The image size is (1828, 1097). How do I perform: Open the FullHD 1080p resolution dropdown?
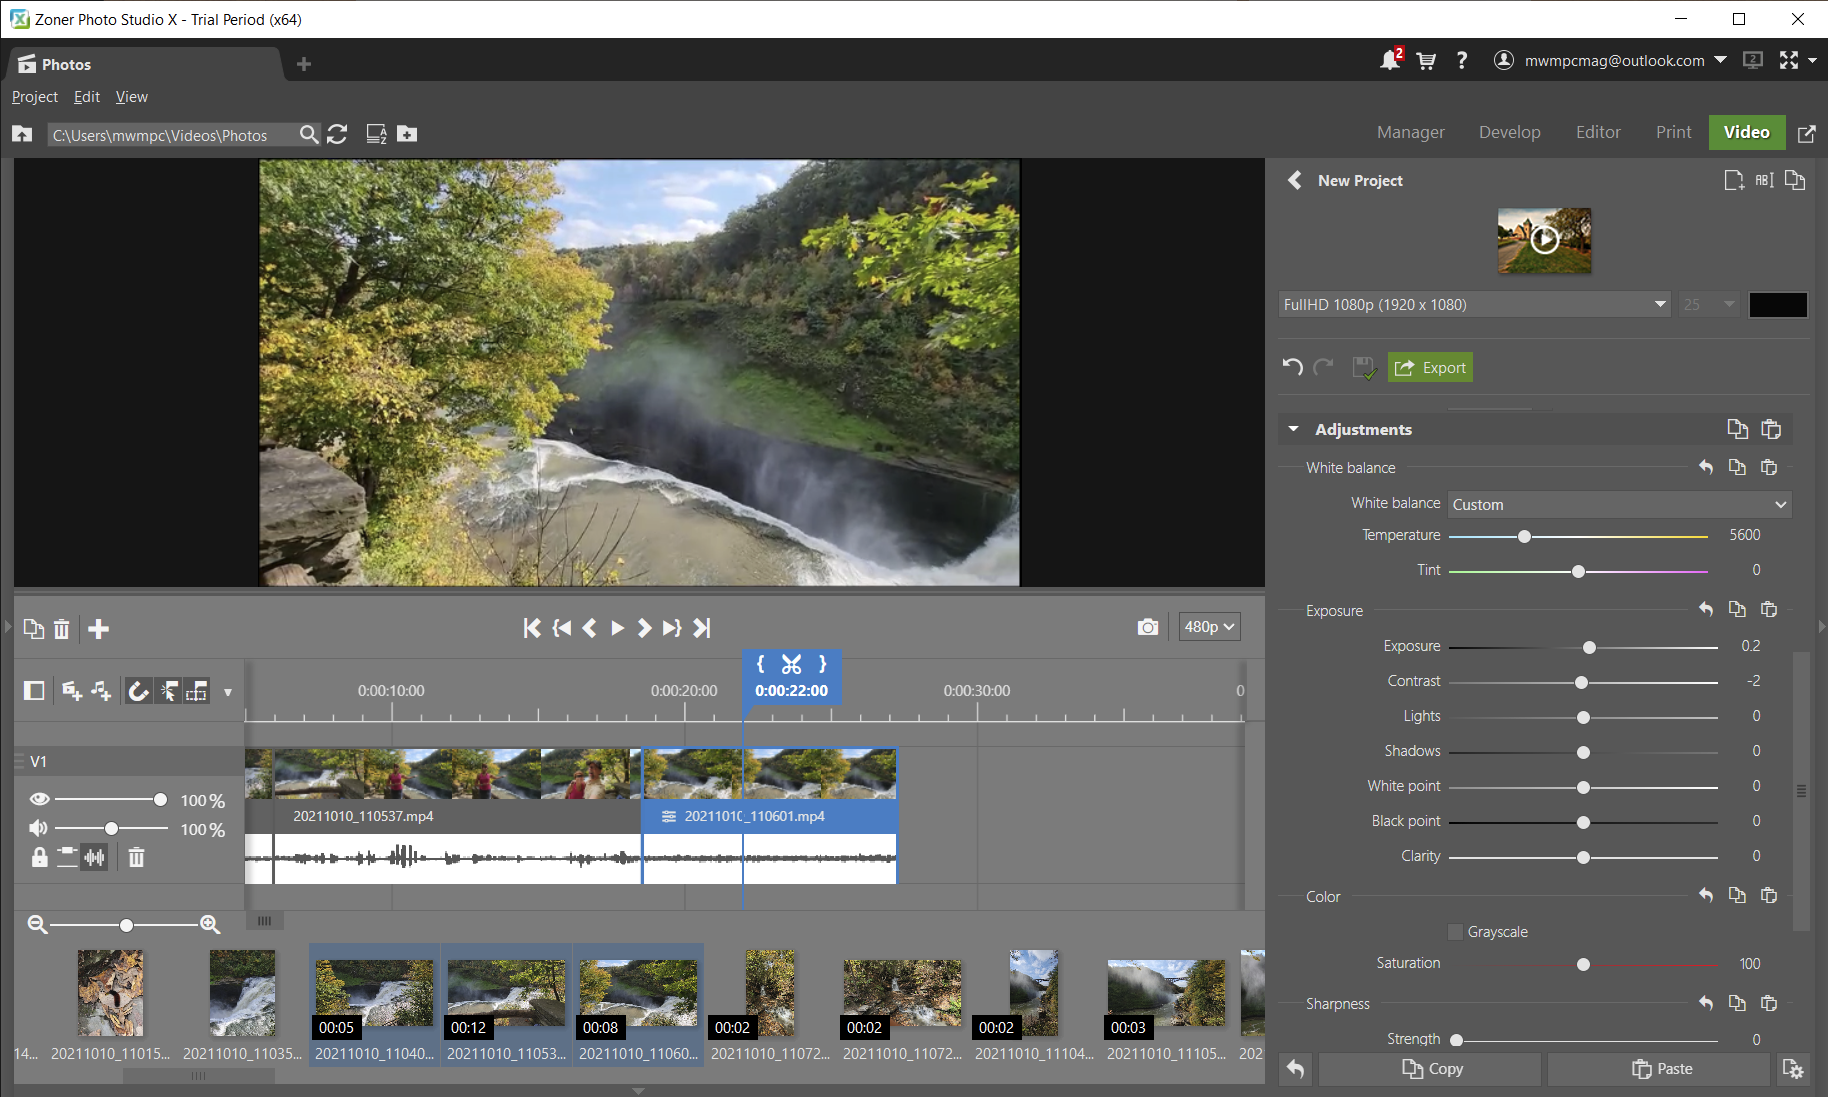pyautogui.click(x=1660, y=304)
